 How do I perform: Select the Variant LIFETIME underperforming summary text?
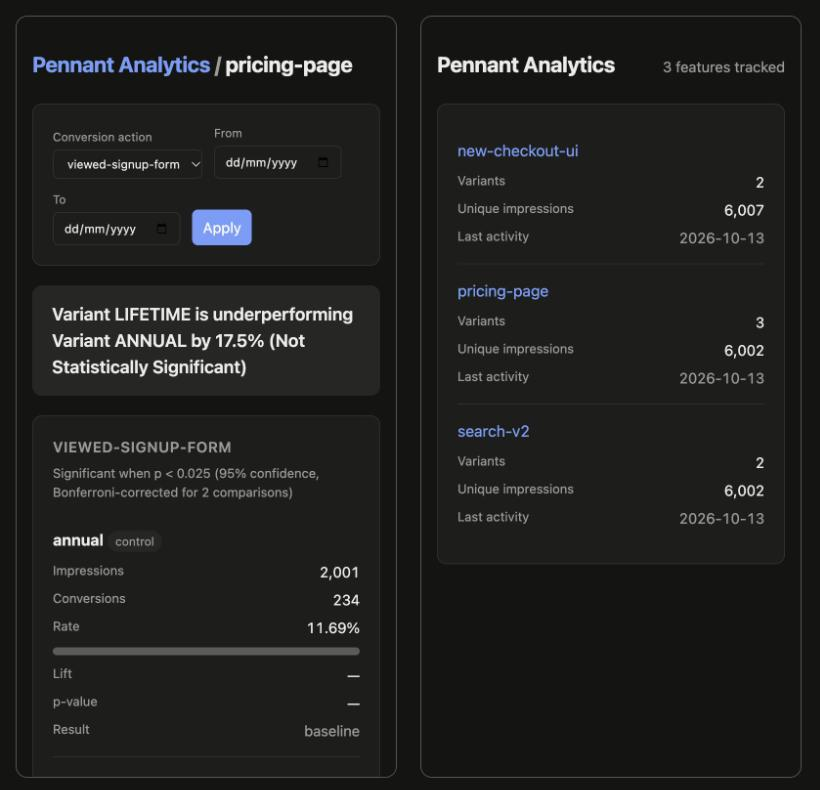(203, 341)
